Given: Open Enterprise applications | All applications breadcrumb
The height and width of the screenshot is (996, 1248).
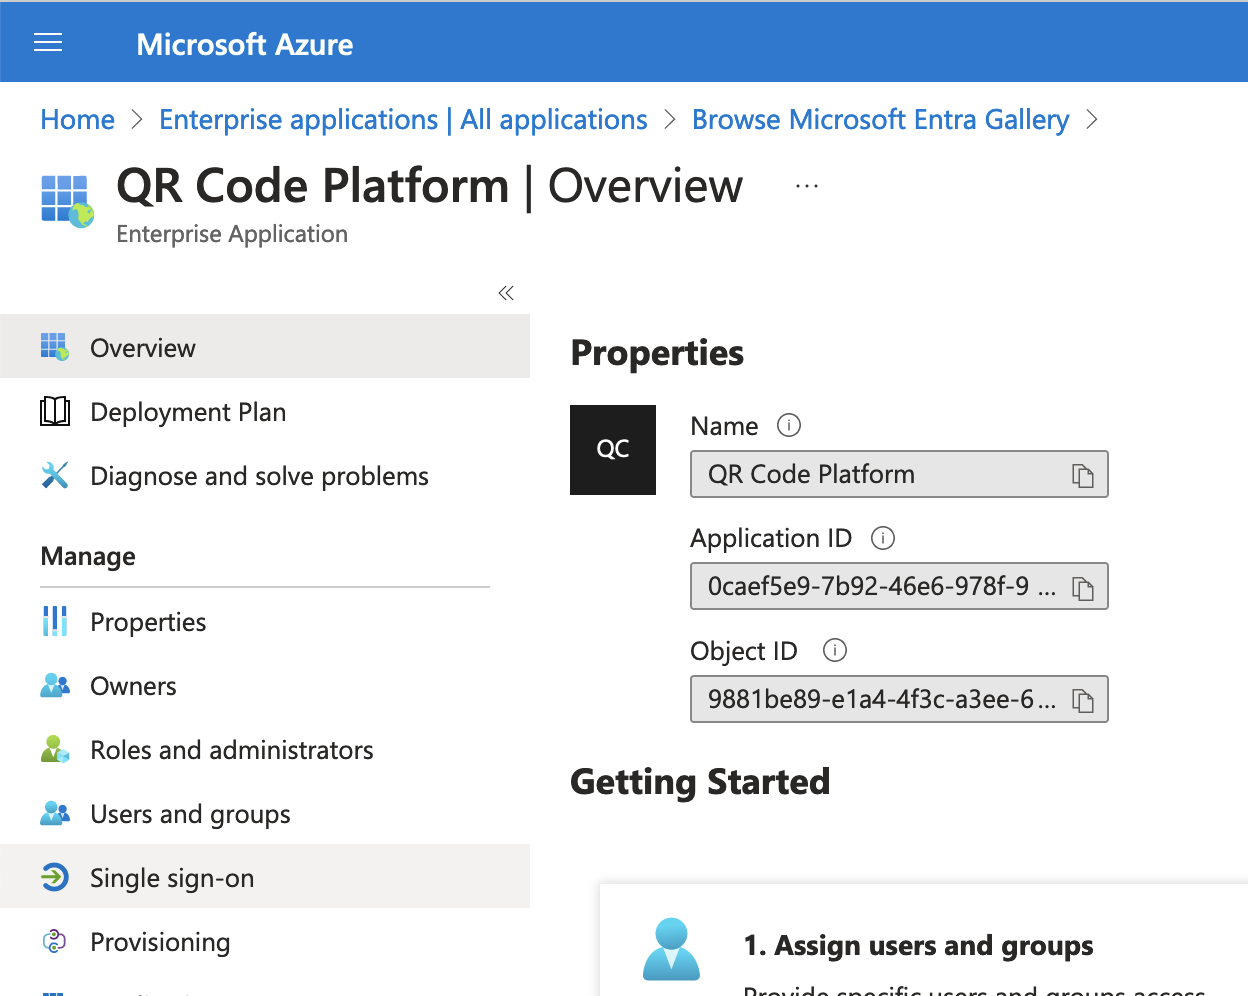Looking at the screenshot, I should (x=403, y=120).
